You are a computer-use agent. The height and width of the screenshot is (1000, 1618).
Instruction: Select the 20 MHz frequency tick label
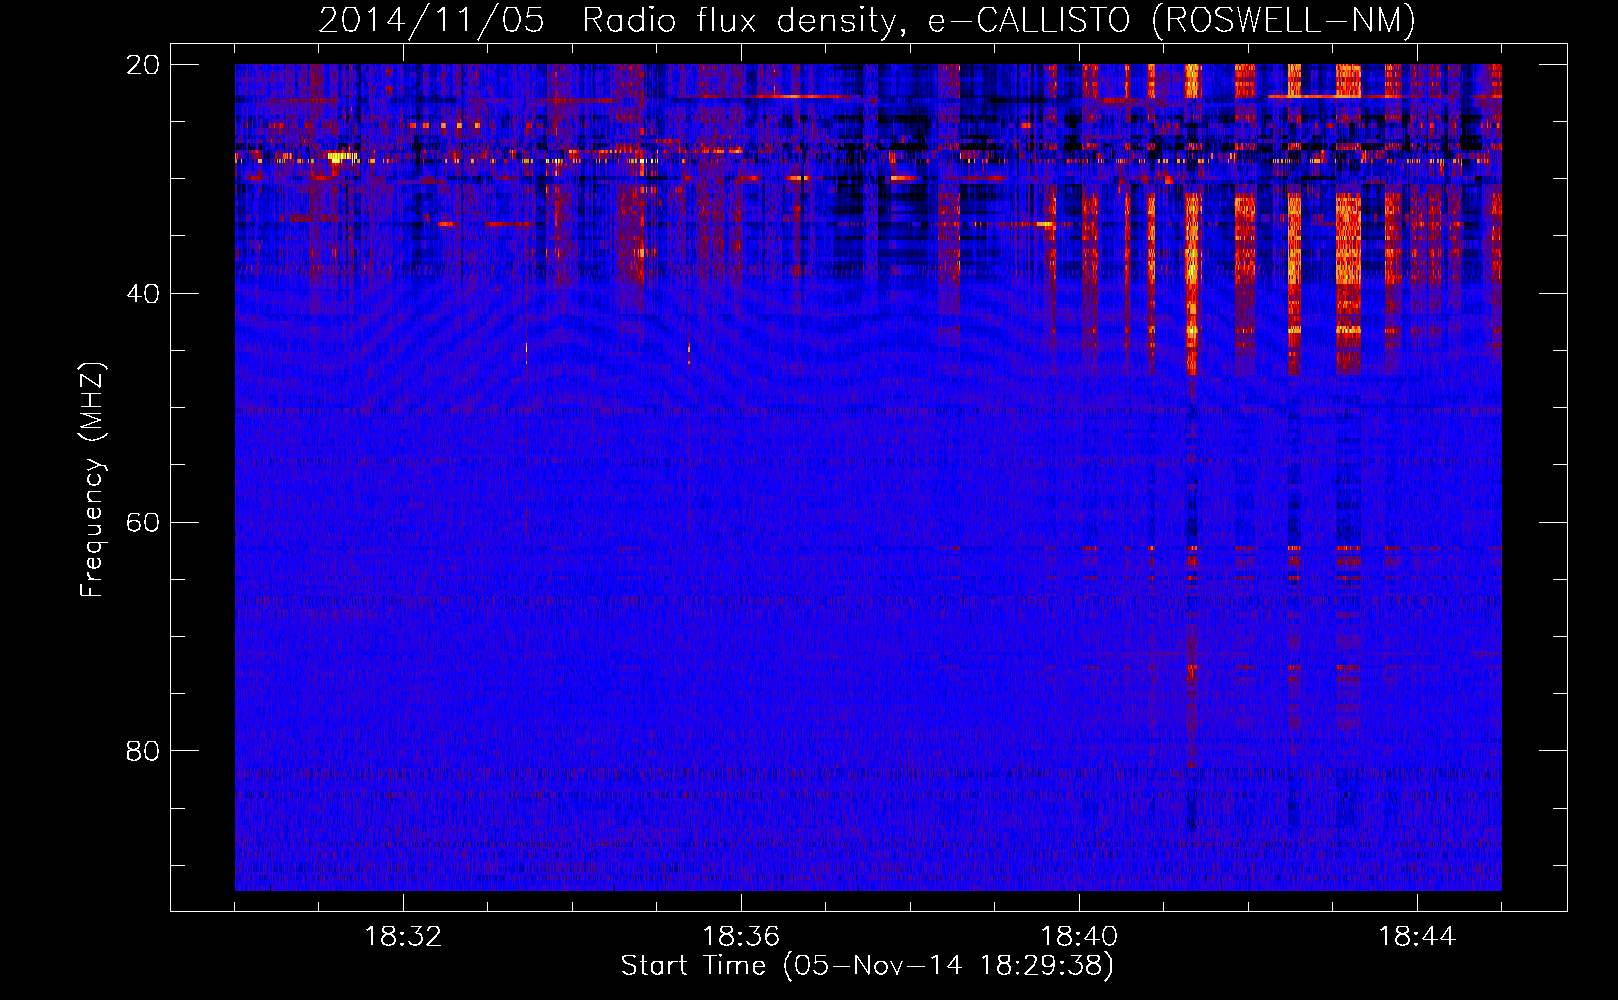(x=144, y=65)
